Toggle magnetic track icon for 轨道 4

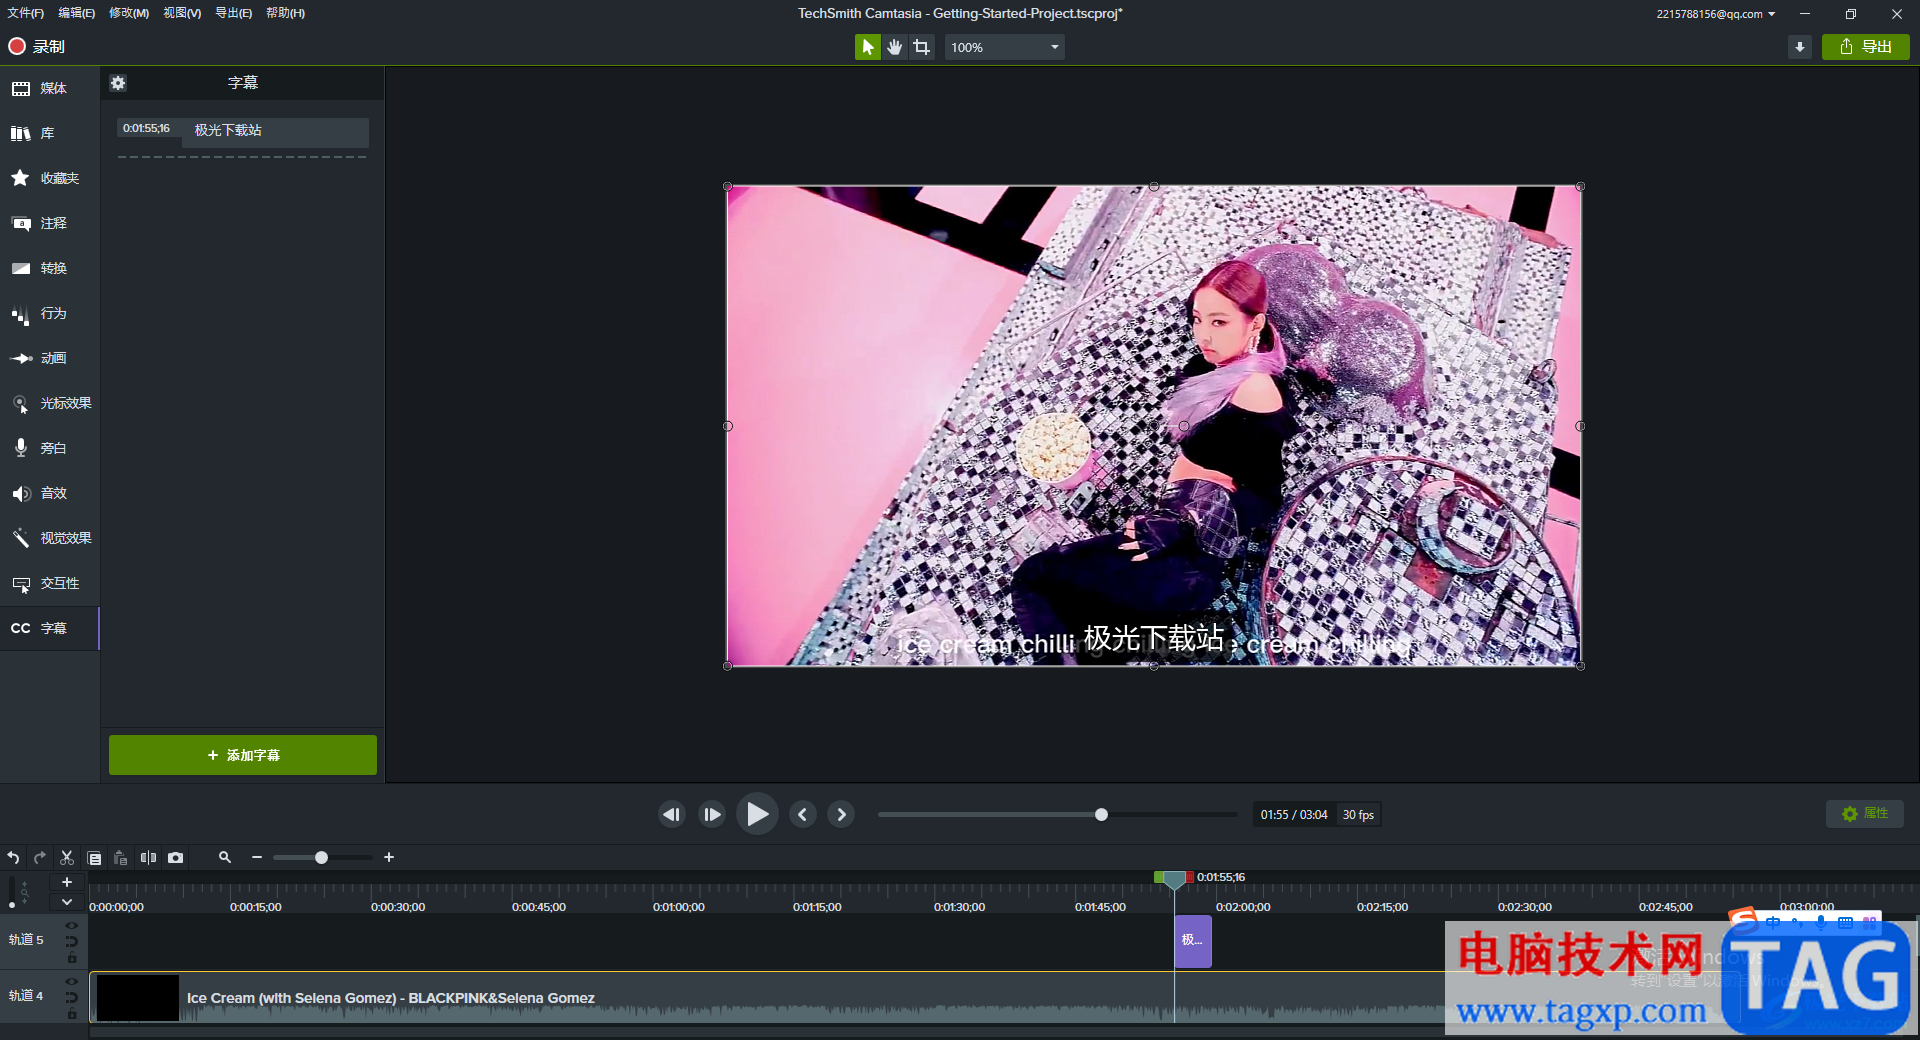[71, 998]
